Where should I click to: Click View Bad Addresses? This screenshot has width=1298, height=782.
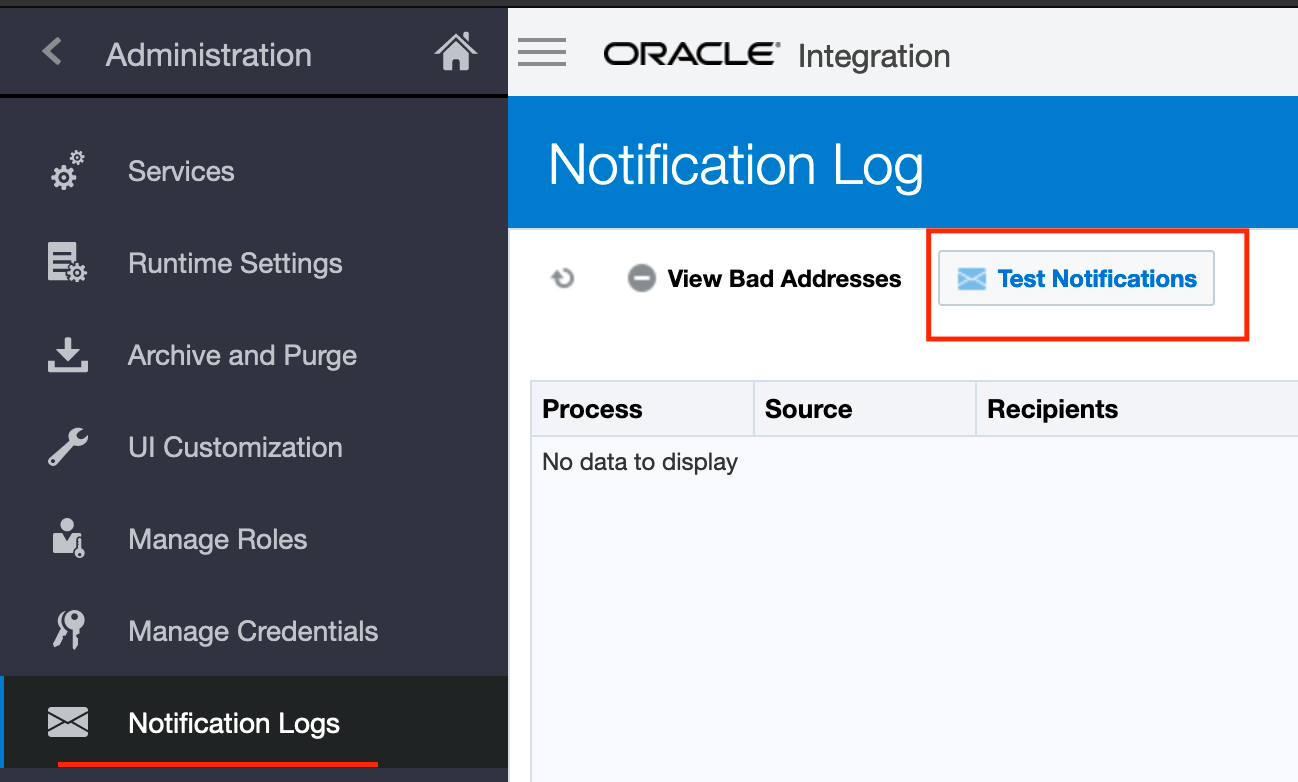click(x=764, y=278)
